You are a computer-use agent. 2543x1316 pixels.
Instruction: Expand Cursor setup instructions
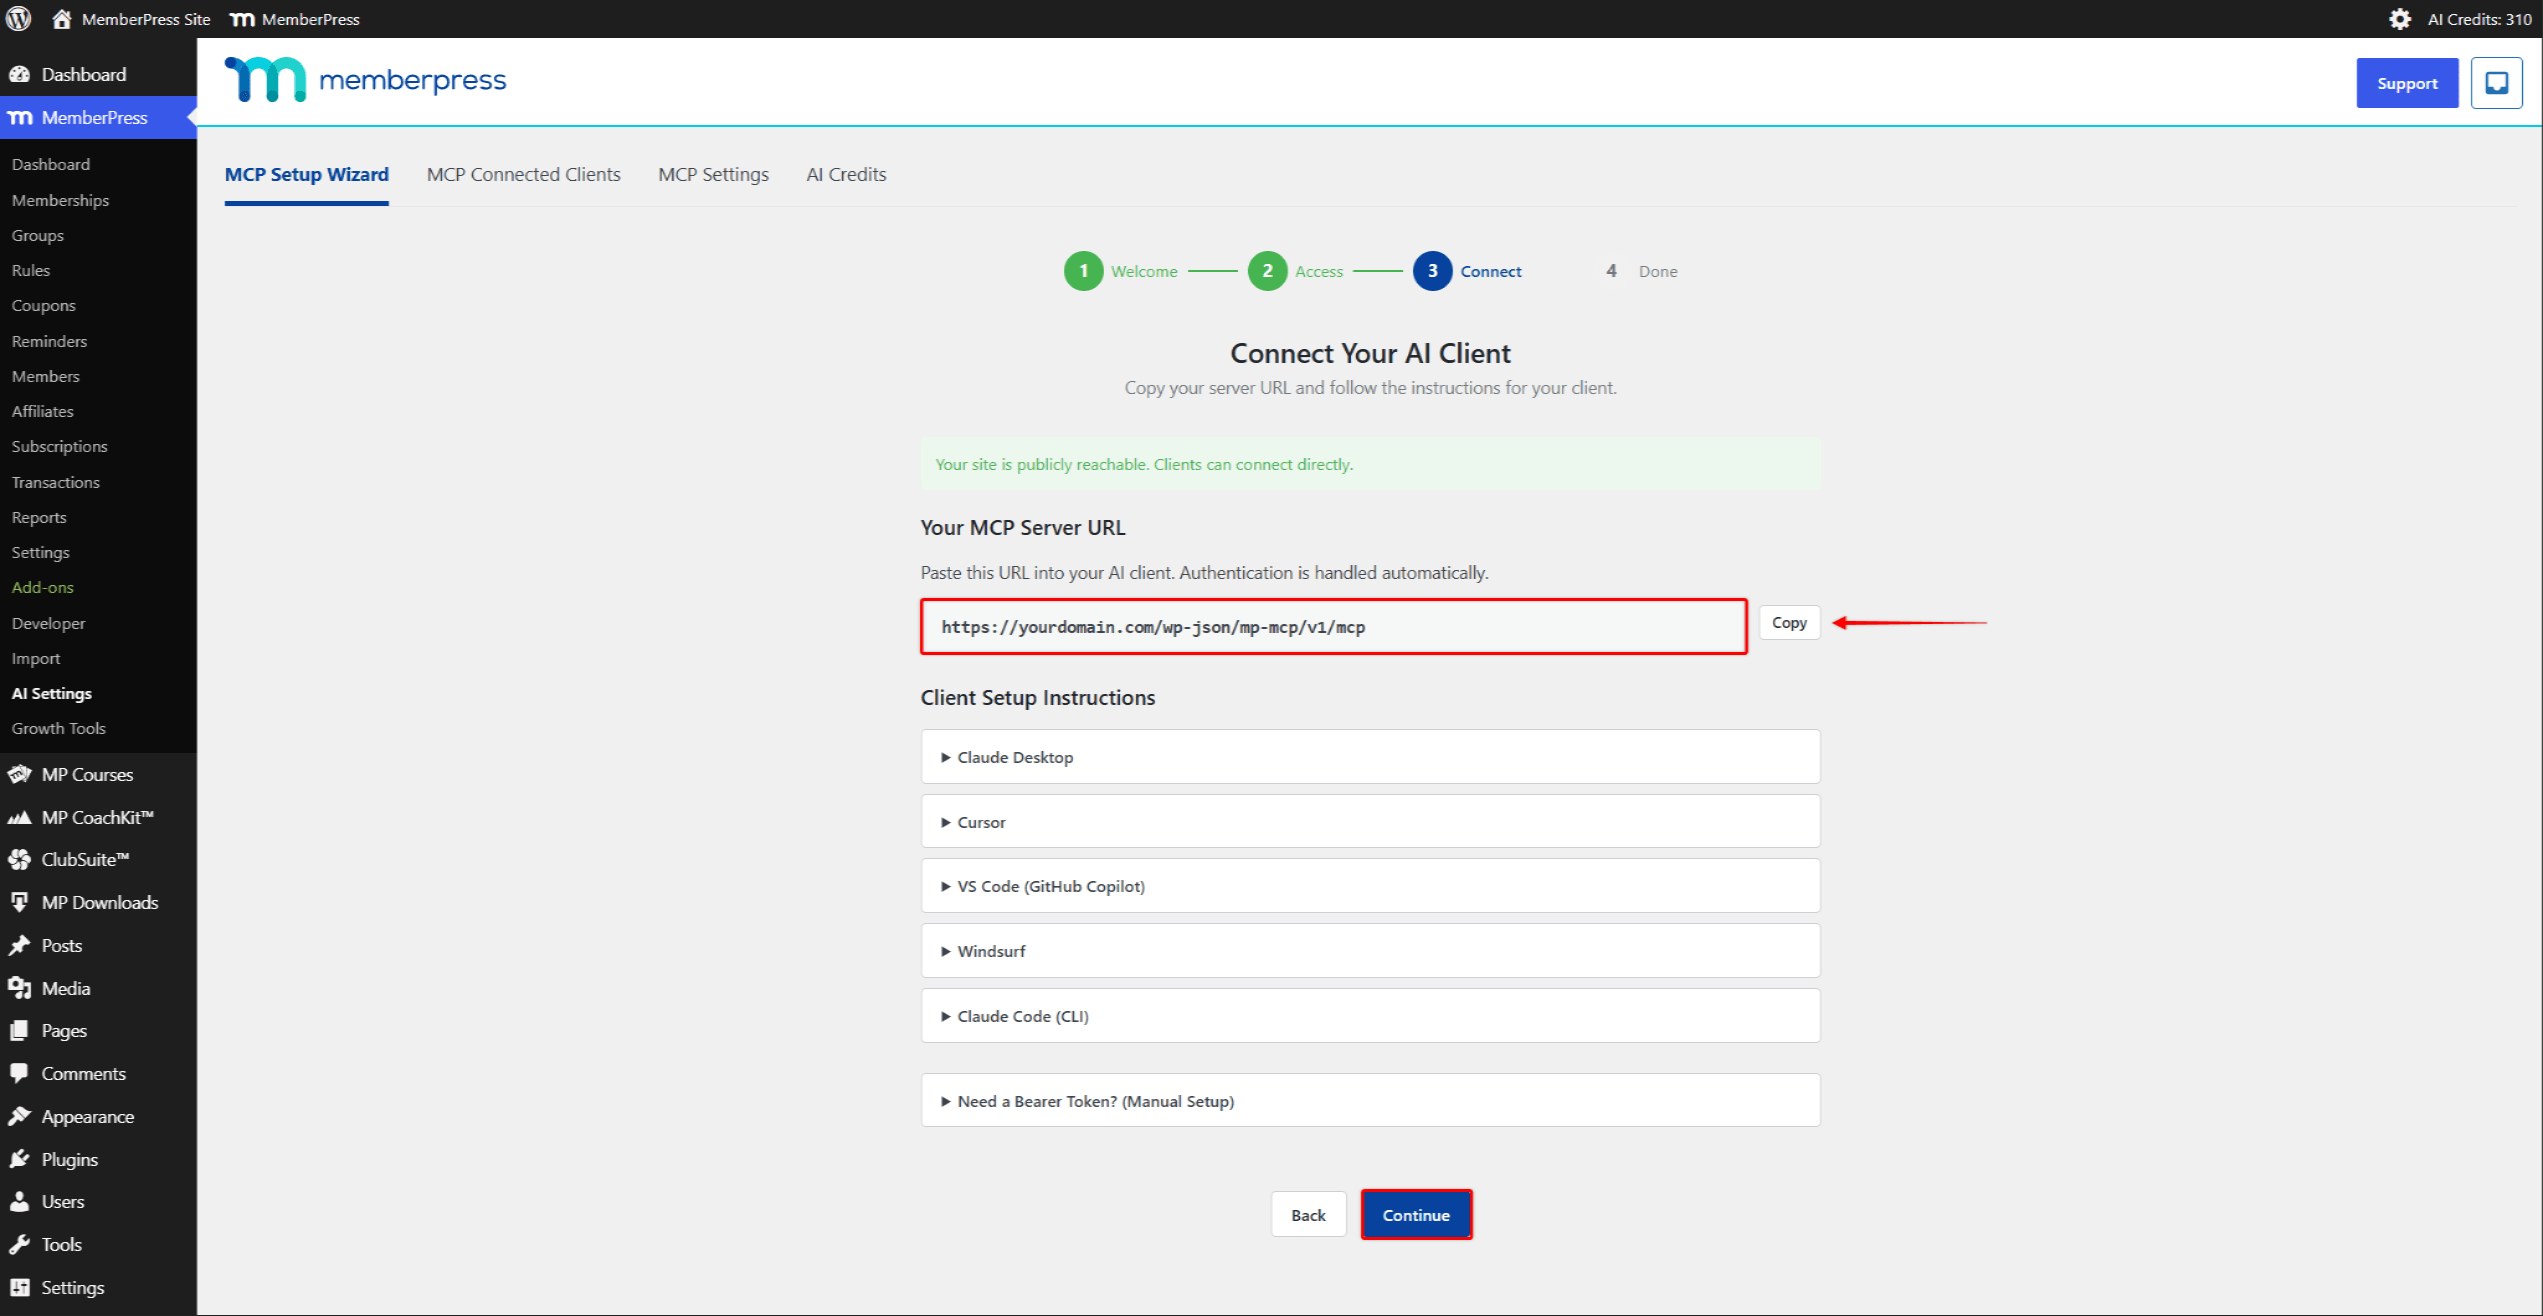click(1370, 821)
